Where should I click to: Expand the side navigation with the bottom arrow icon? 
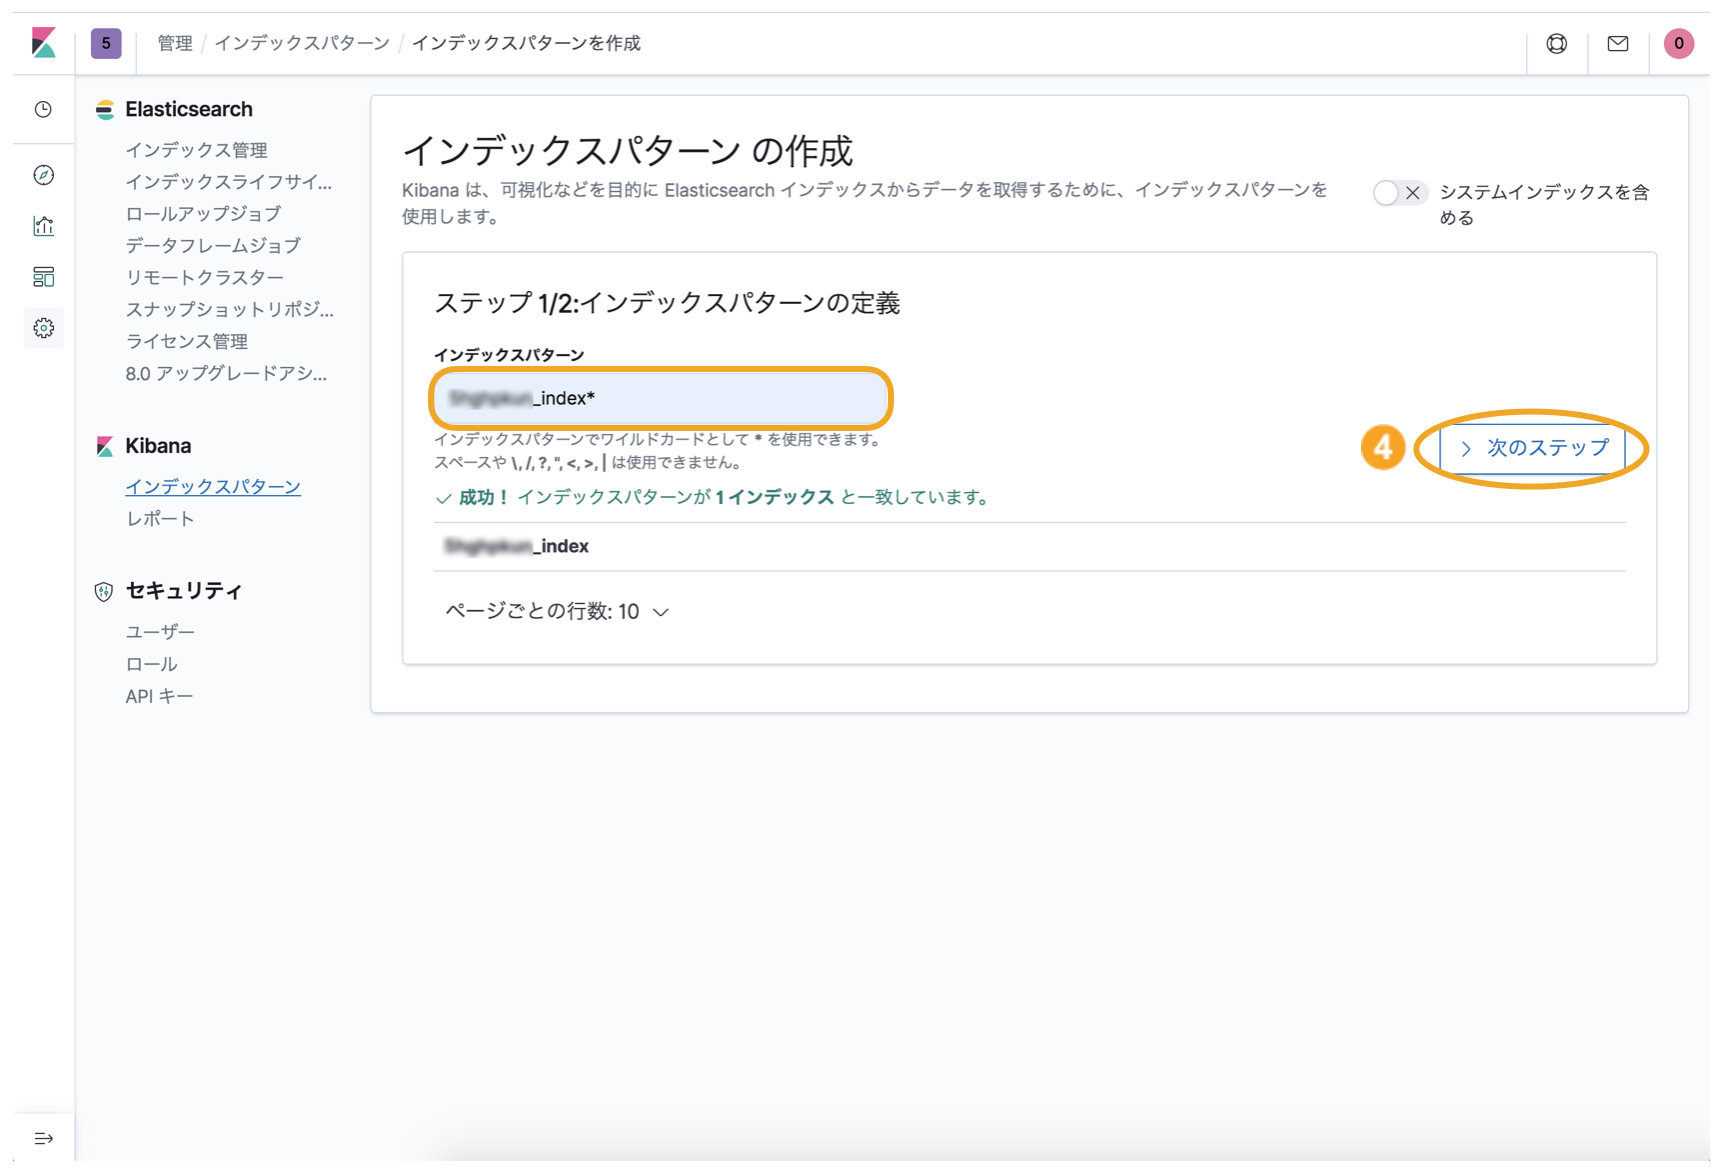click(x=43, y=1138)
